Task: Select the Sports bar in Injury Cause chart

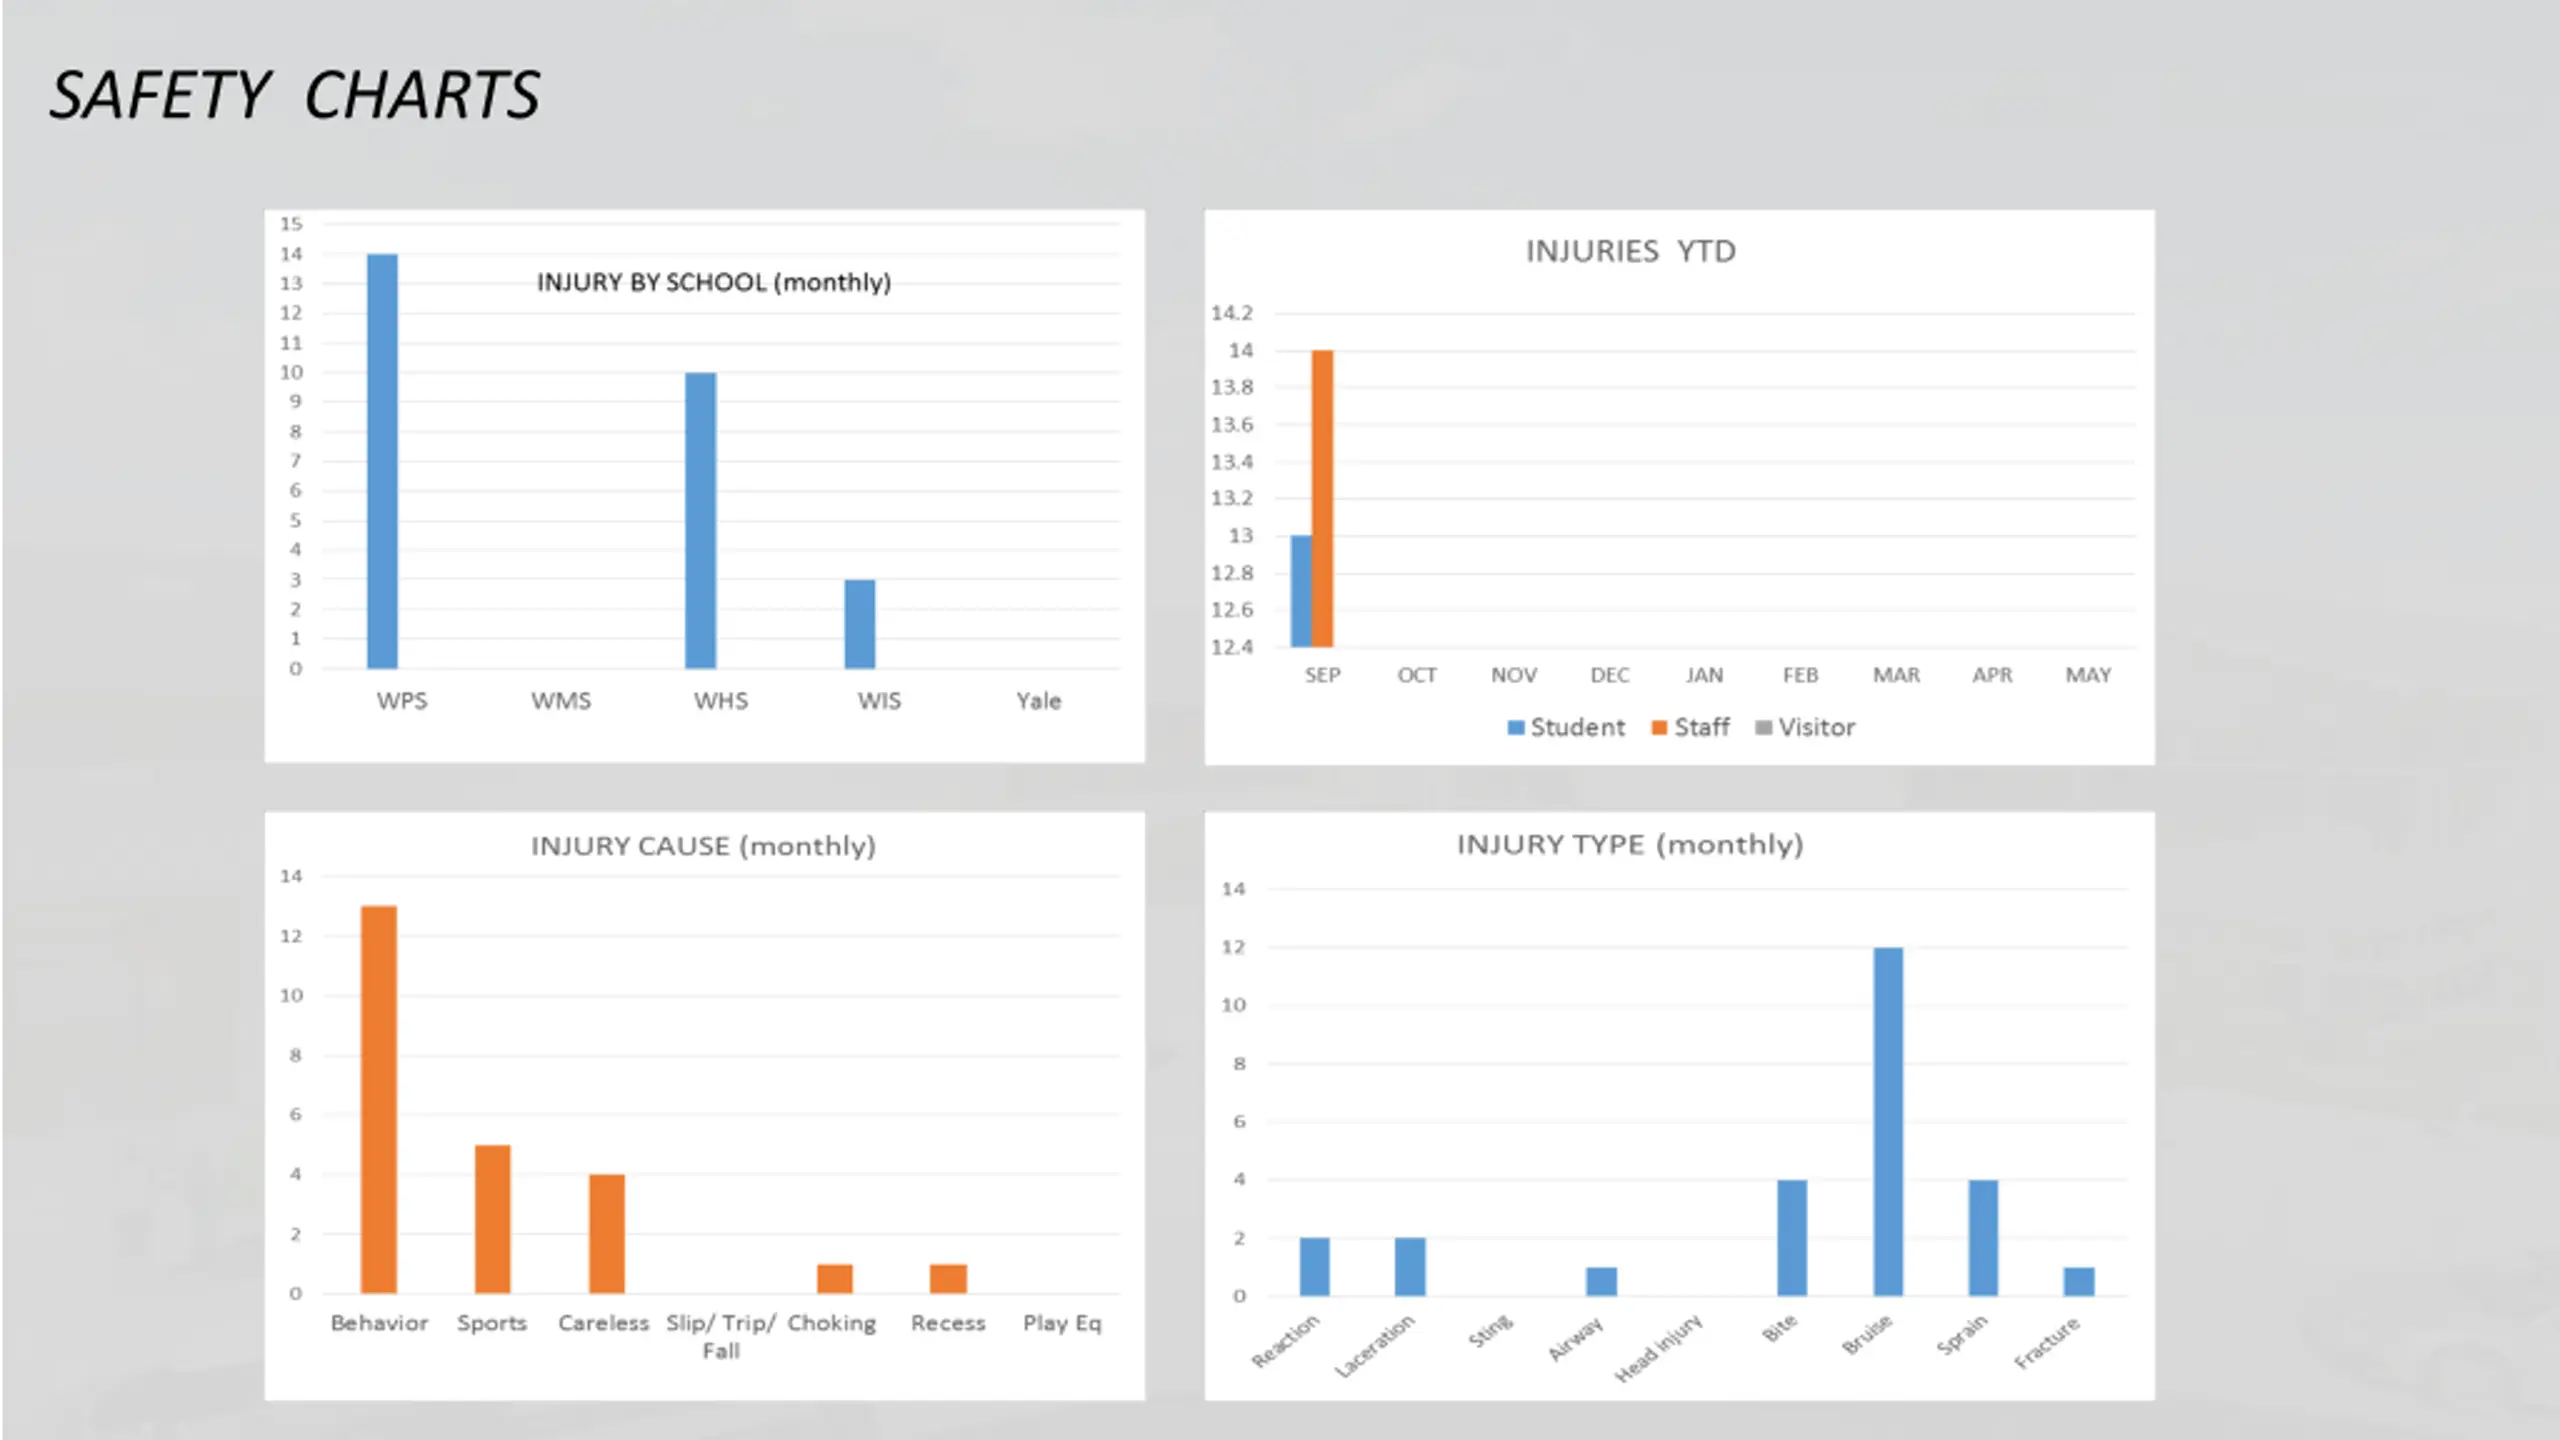Action: click(x=492, y=1218)
